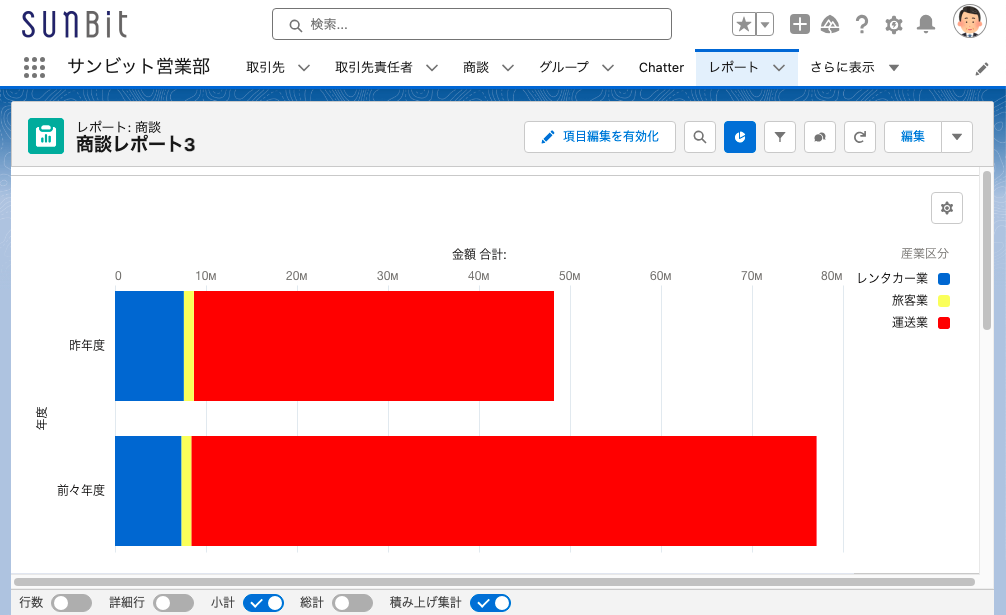Click the pencil edit navigation icon
1006x615 pixels.
[982, 69]
